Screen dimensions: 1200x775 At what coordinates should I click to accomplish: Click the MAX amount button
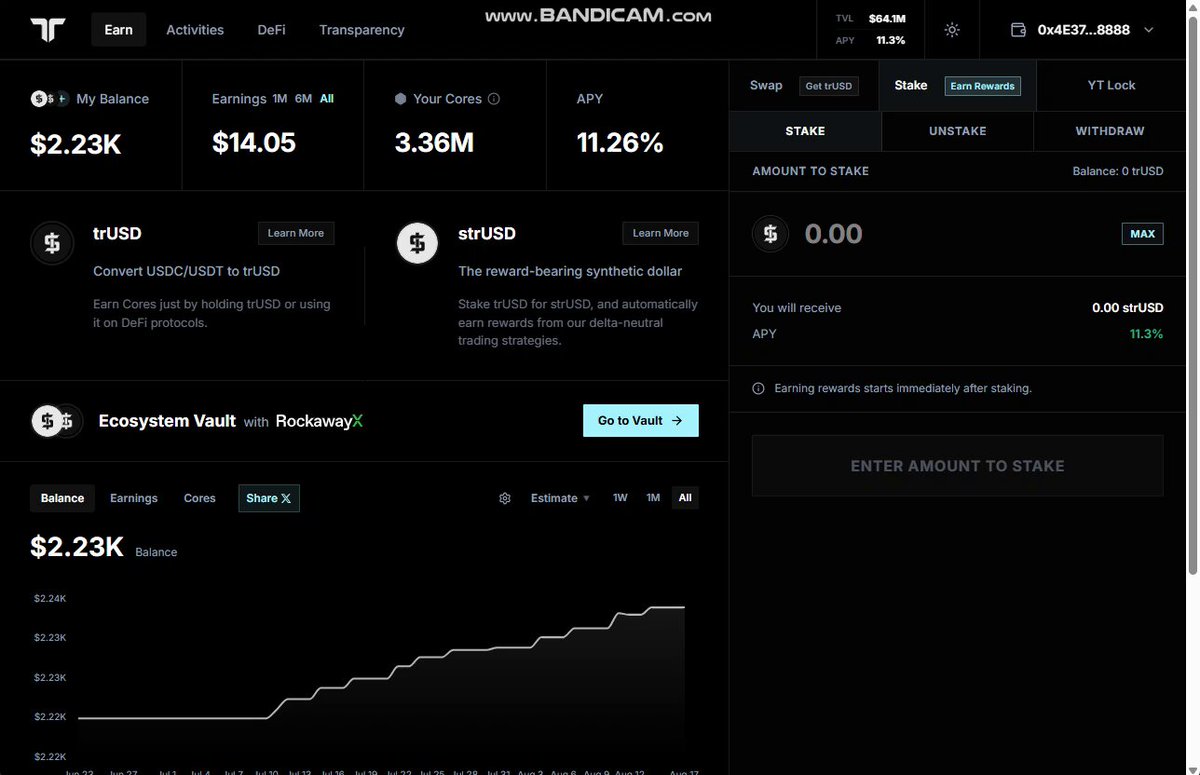1142,234
